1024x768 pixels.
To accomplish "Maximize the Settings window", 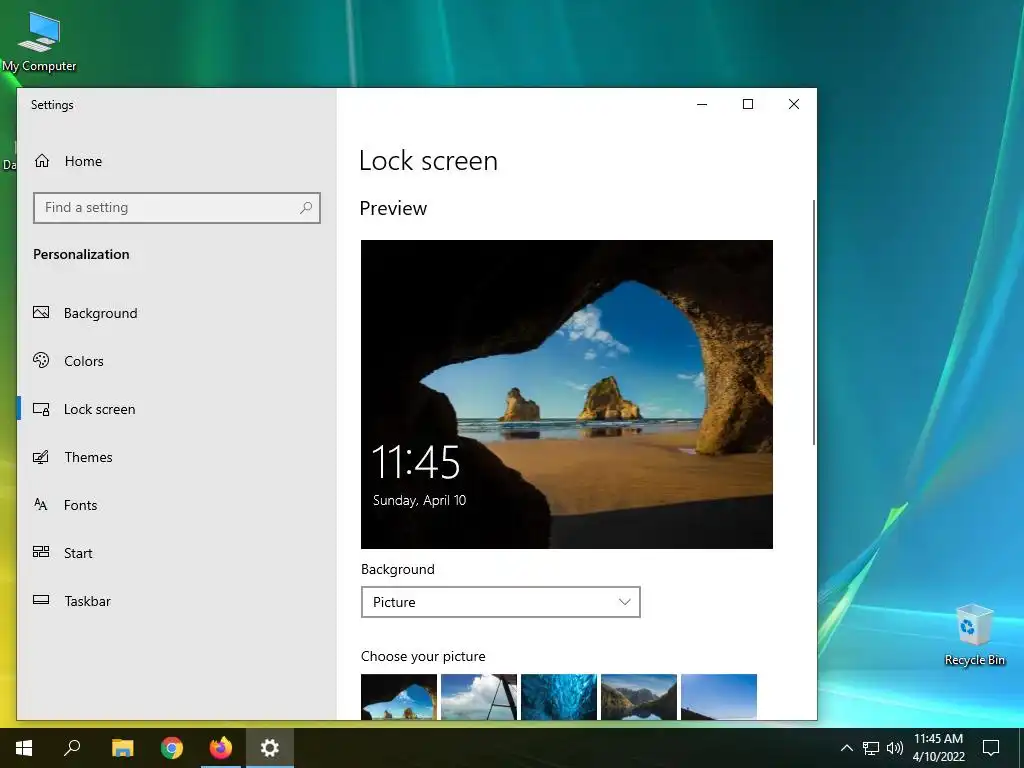I will 748,104.
